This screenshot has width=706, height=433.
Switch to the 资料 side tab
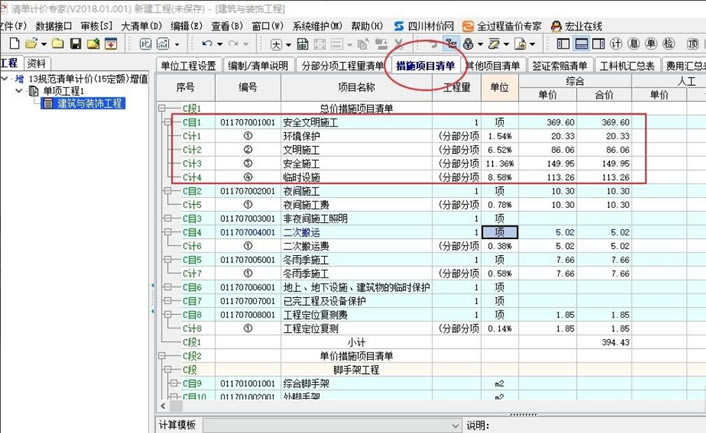click(36, 63)
